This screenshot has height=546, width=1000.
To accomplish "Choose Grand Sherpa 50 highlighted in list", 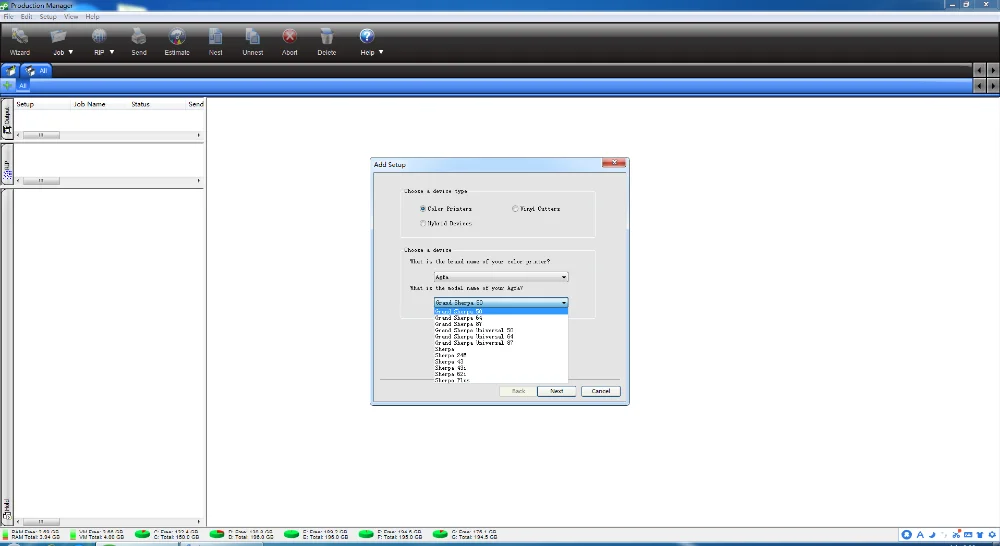I will (501, 311).
